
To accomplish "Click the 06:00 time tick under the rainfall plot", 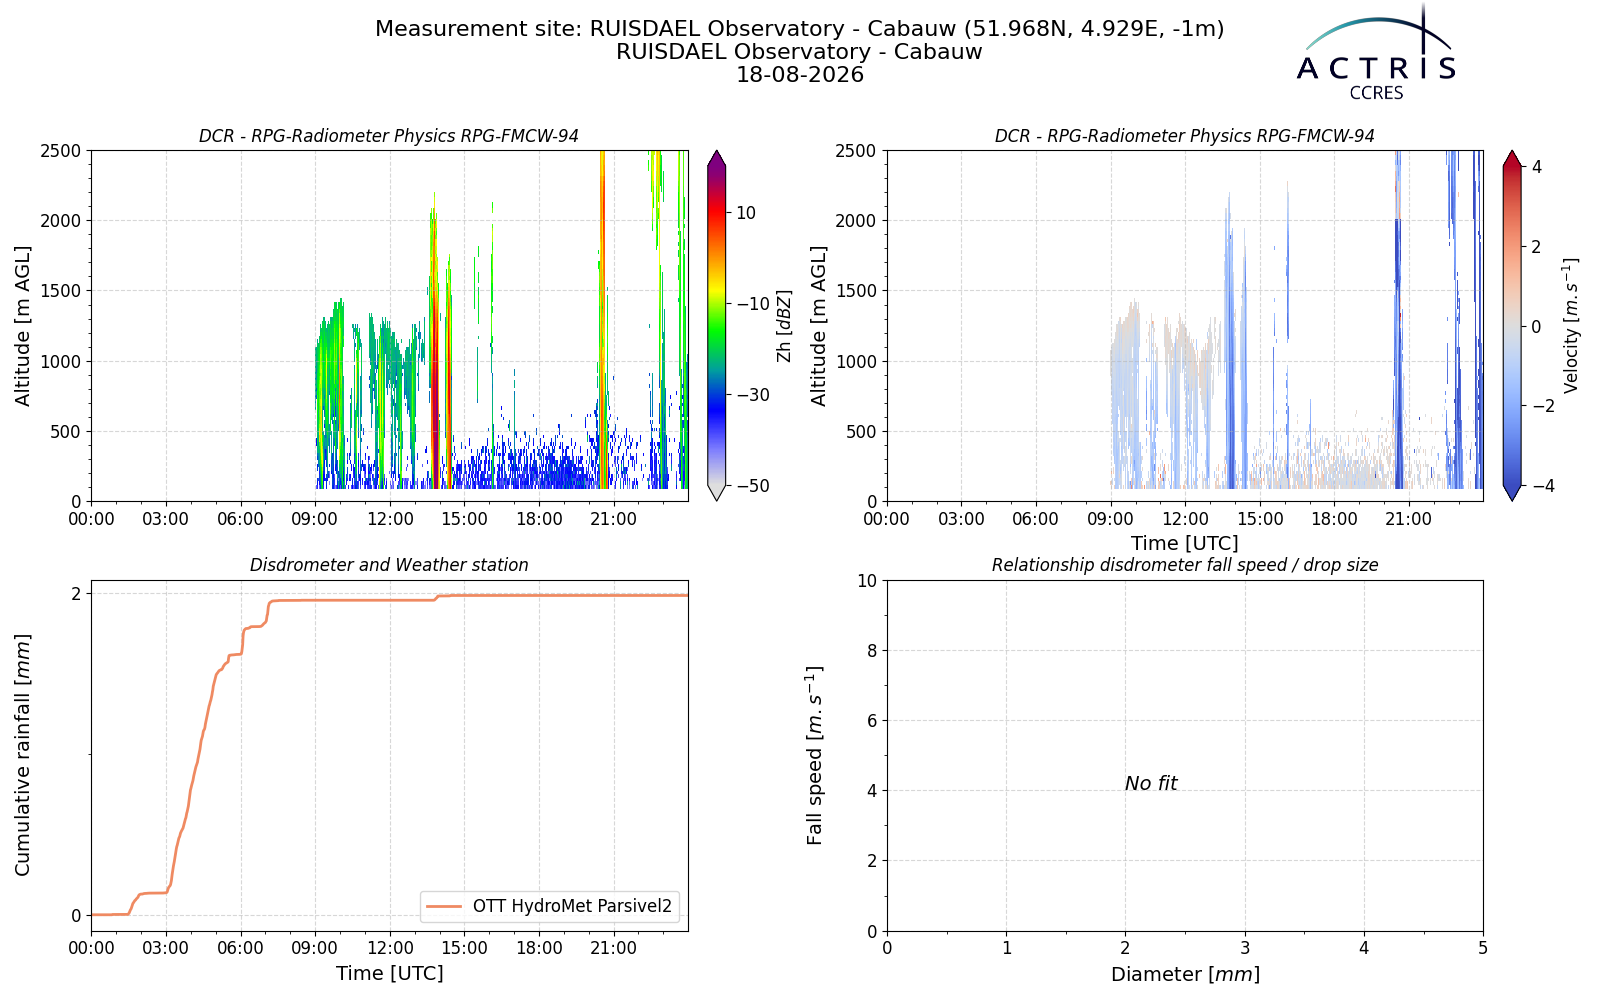I will coord(240,948).
